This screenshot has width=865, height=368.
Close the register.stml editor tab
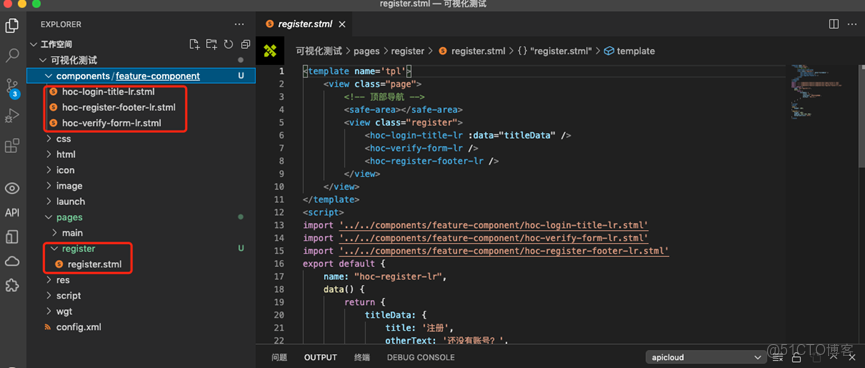coord(342,24)
